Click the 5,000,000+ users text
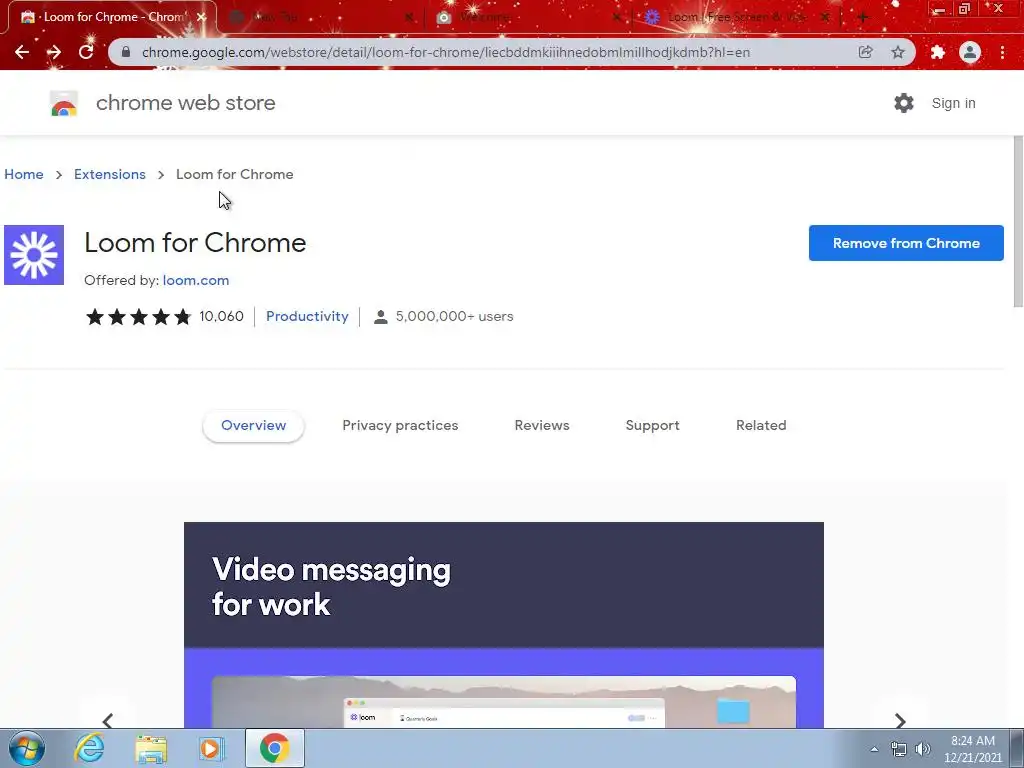This screenshot has height=768, width=1024. tap(455, 317)
